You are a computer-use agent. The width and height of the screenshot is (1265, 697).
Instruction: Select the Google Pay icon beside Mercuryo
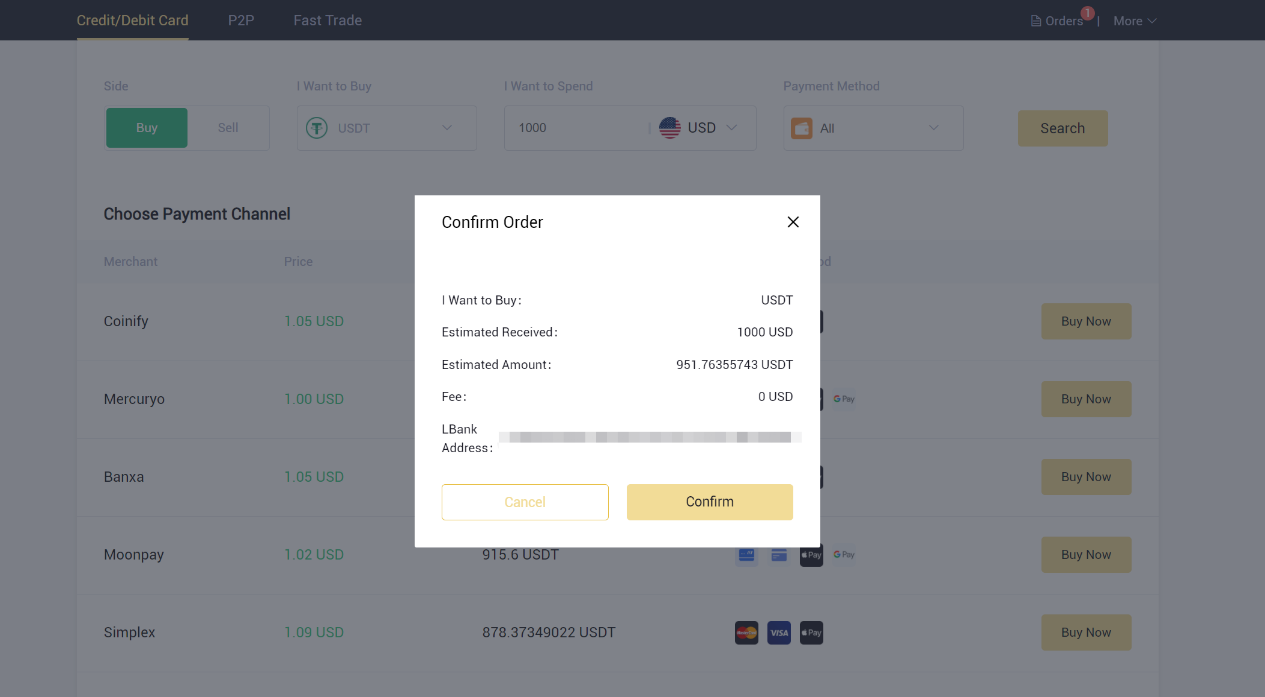[843, 398]
